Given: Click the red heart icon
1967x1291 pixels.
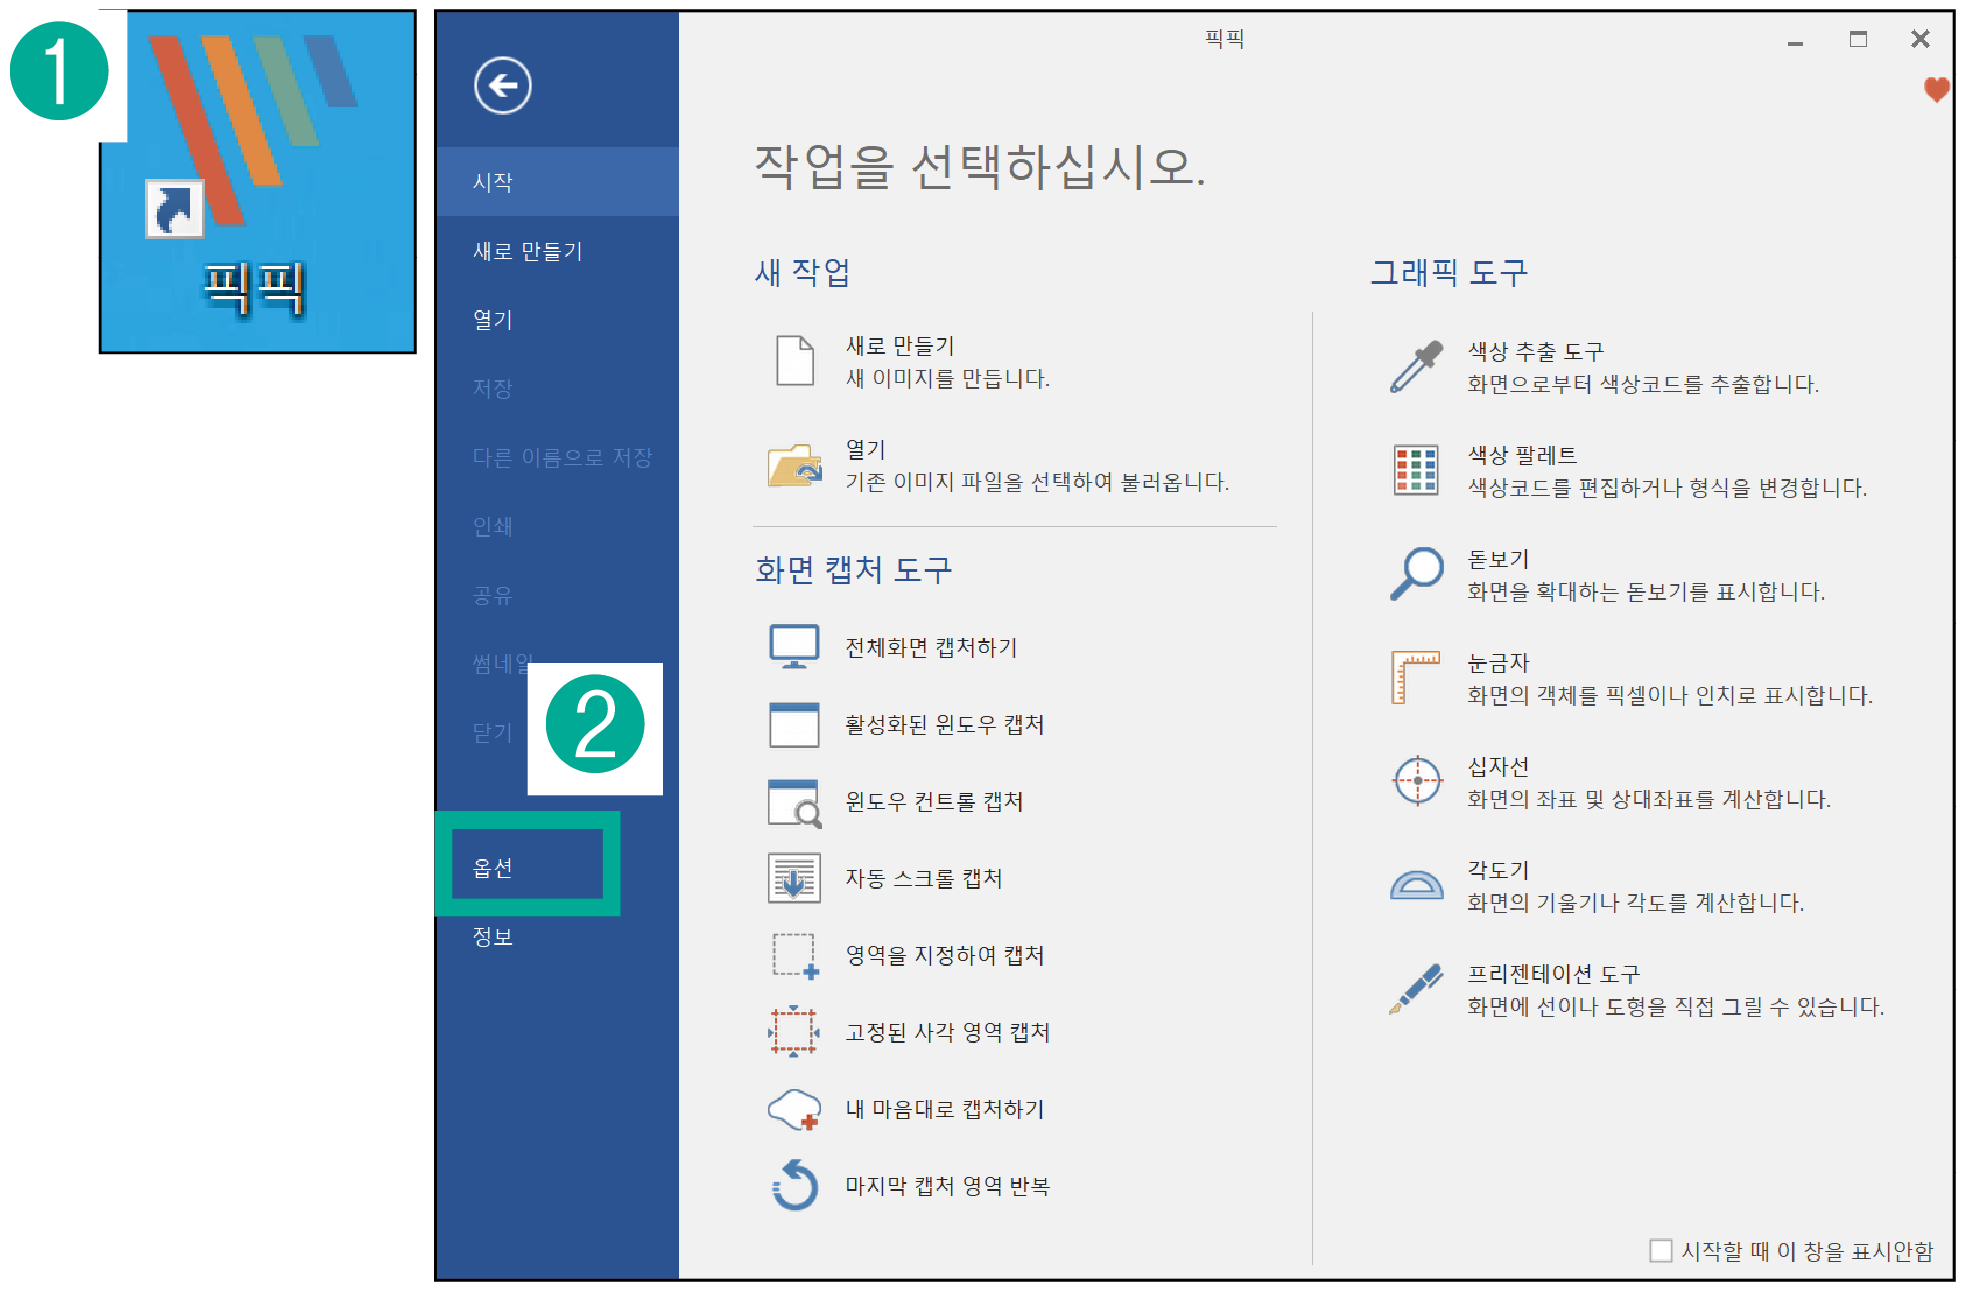Looking at the screenshot, I should click(x=1937, y=89).
